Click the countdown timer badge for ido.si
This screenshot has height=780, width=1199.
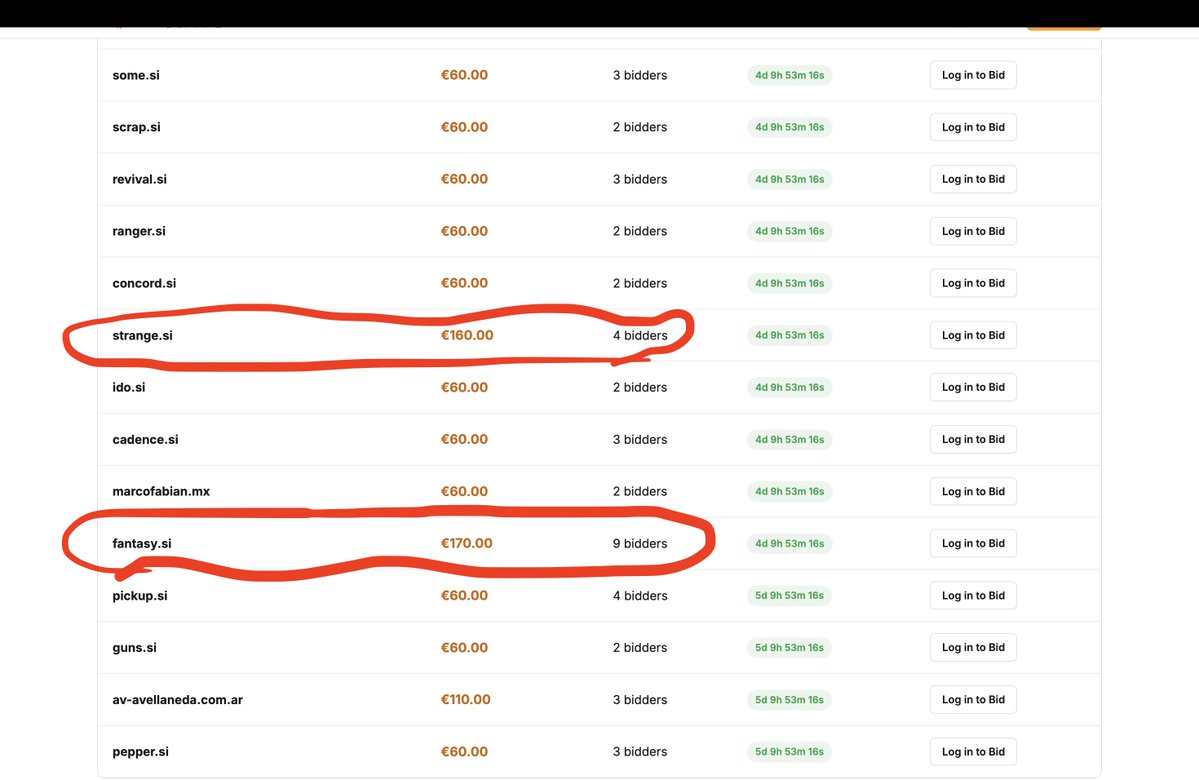click(x=789, y=387)
